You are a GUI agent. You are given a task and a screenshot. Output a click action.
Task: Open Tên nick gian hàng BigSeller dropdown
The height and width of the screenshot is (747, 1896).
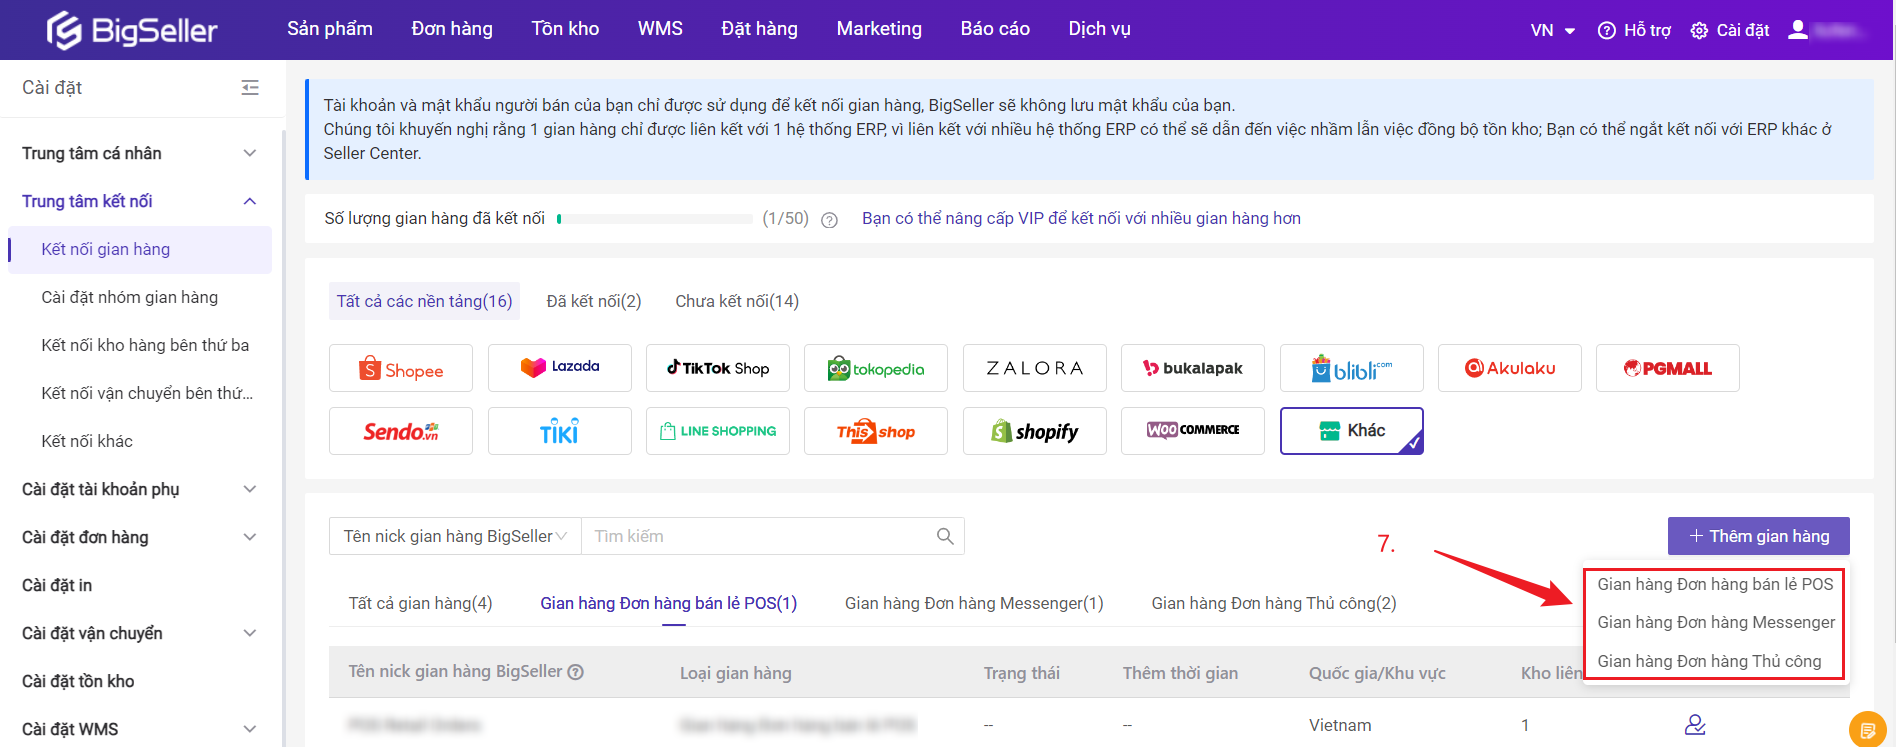[x=455, y=536]
